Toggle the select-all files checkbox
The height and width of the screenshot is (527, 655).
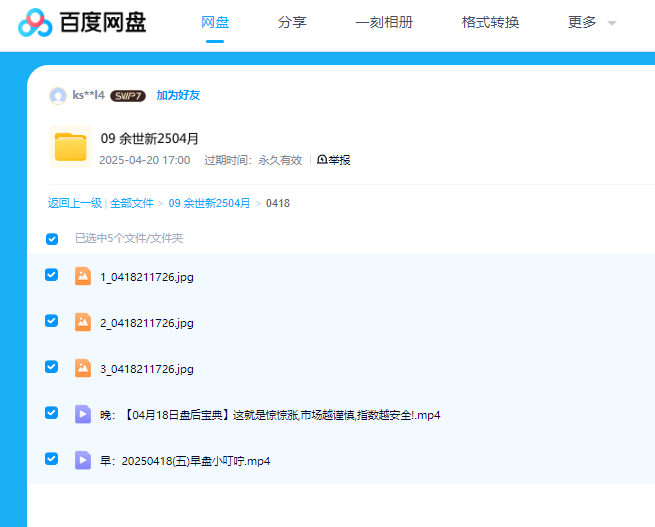(x=52, y=239)
